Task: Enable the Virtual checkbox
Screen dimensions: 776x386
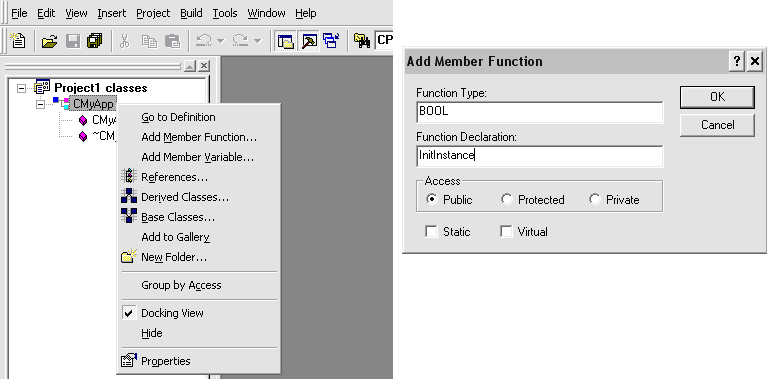Action: (x=506, y=231)
